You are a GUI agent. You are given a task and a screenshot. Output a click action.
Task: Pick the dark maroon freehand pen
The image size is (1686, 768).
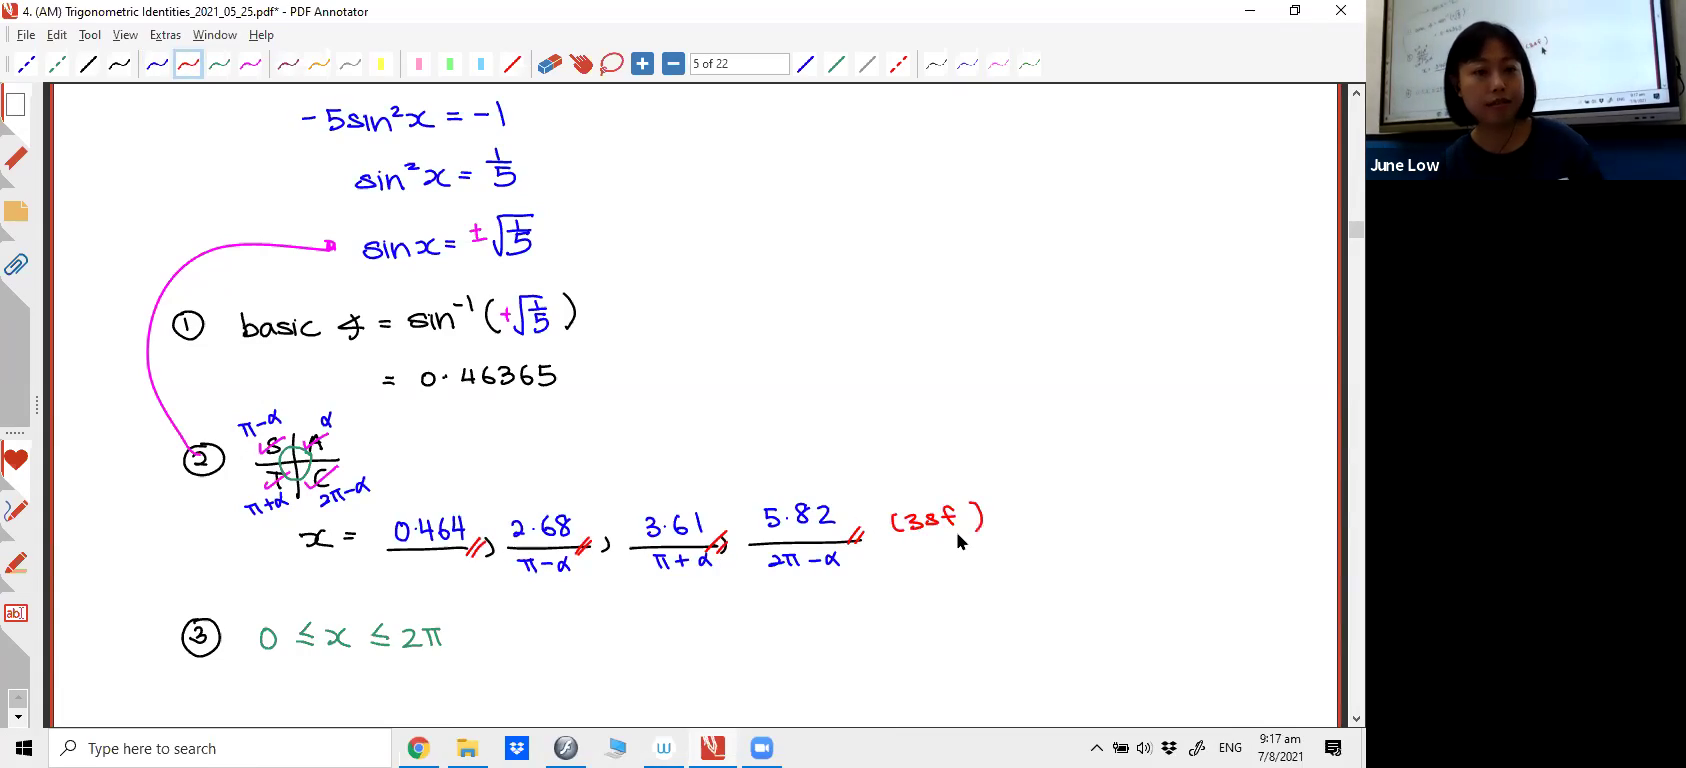288,64
